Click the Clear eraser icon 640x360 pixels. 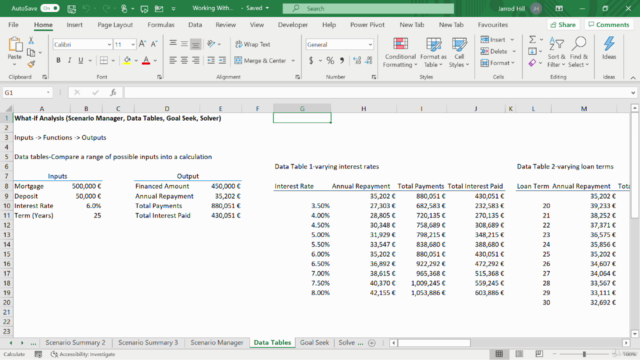532,63
